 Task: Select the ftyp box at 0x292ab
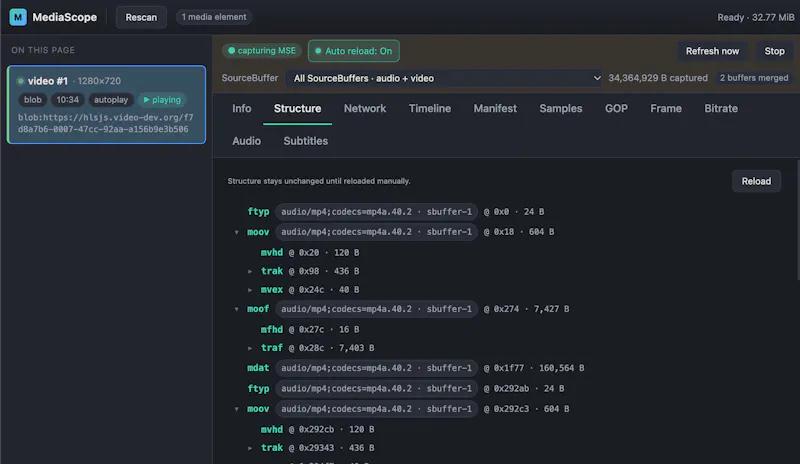point(258,388)
